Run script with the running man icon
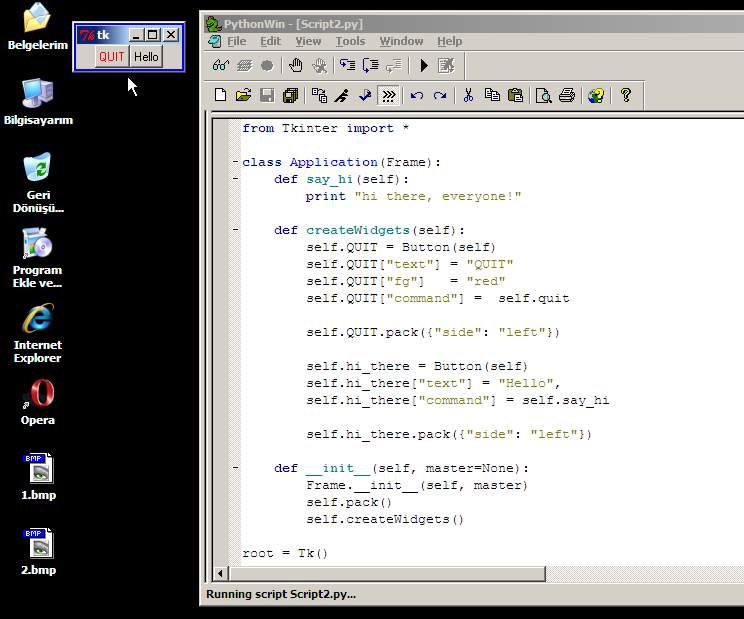The width and height of the screenshot is (744, 619). tap(342, 95)
